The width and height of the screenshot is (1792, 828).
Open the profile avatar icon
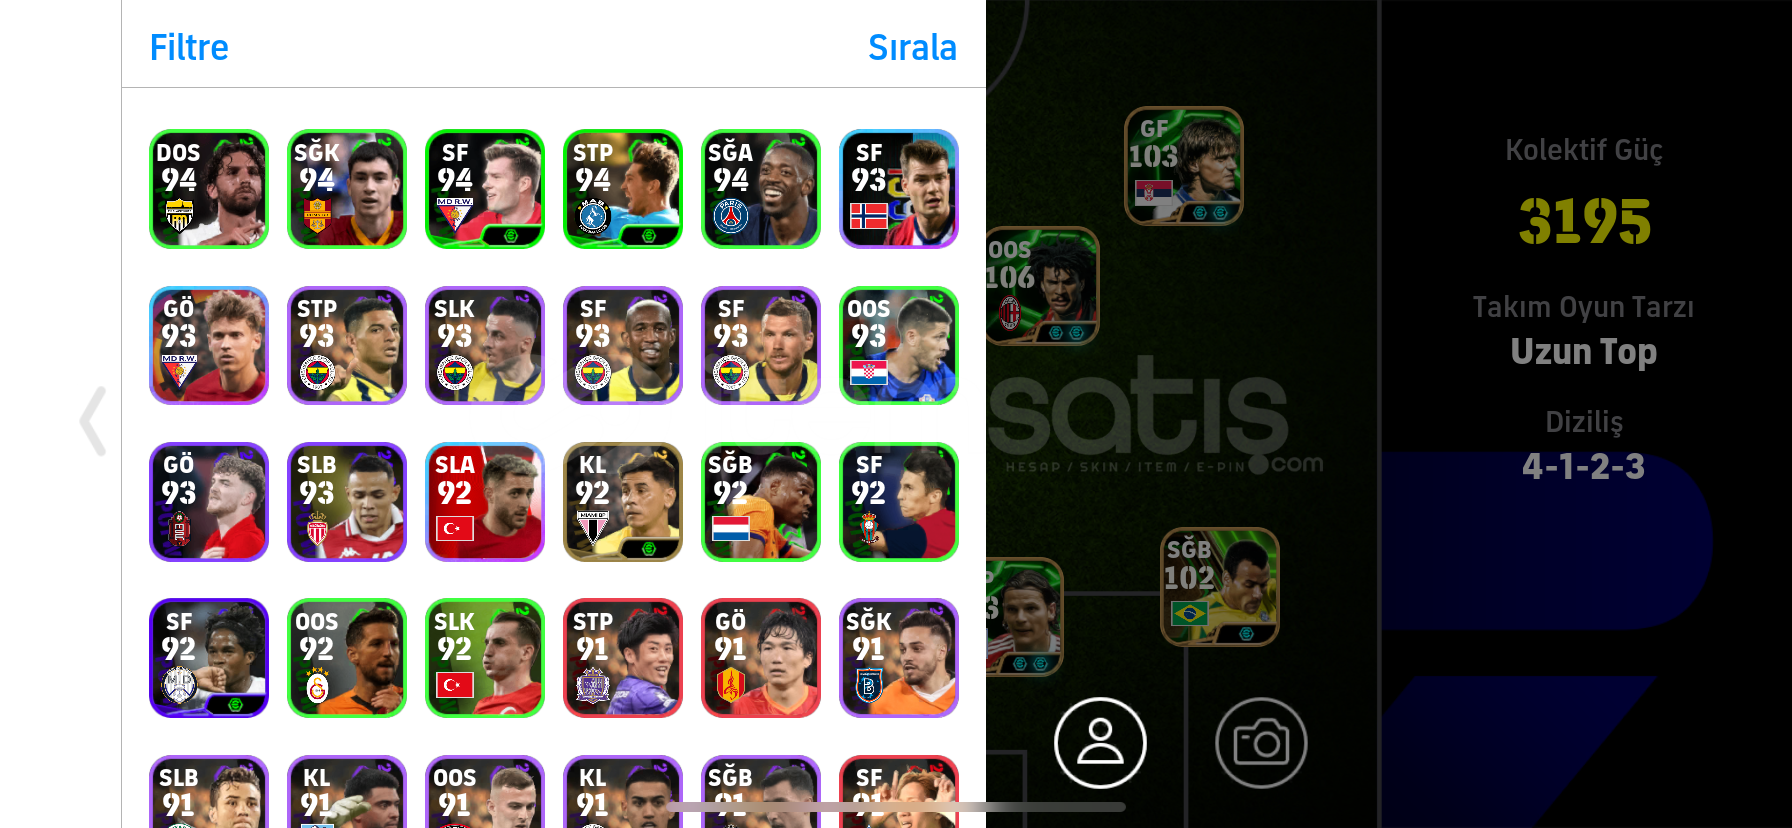tap(1100, 743)
